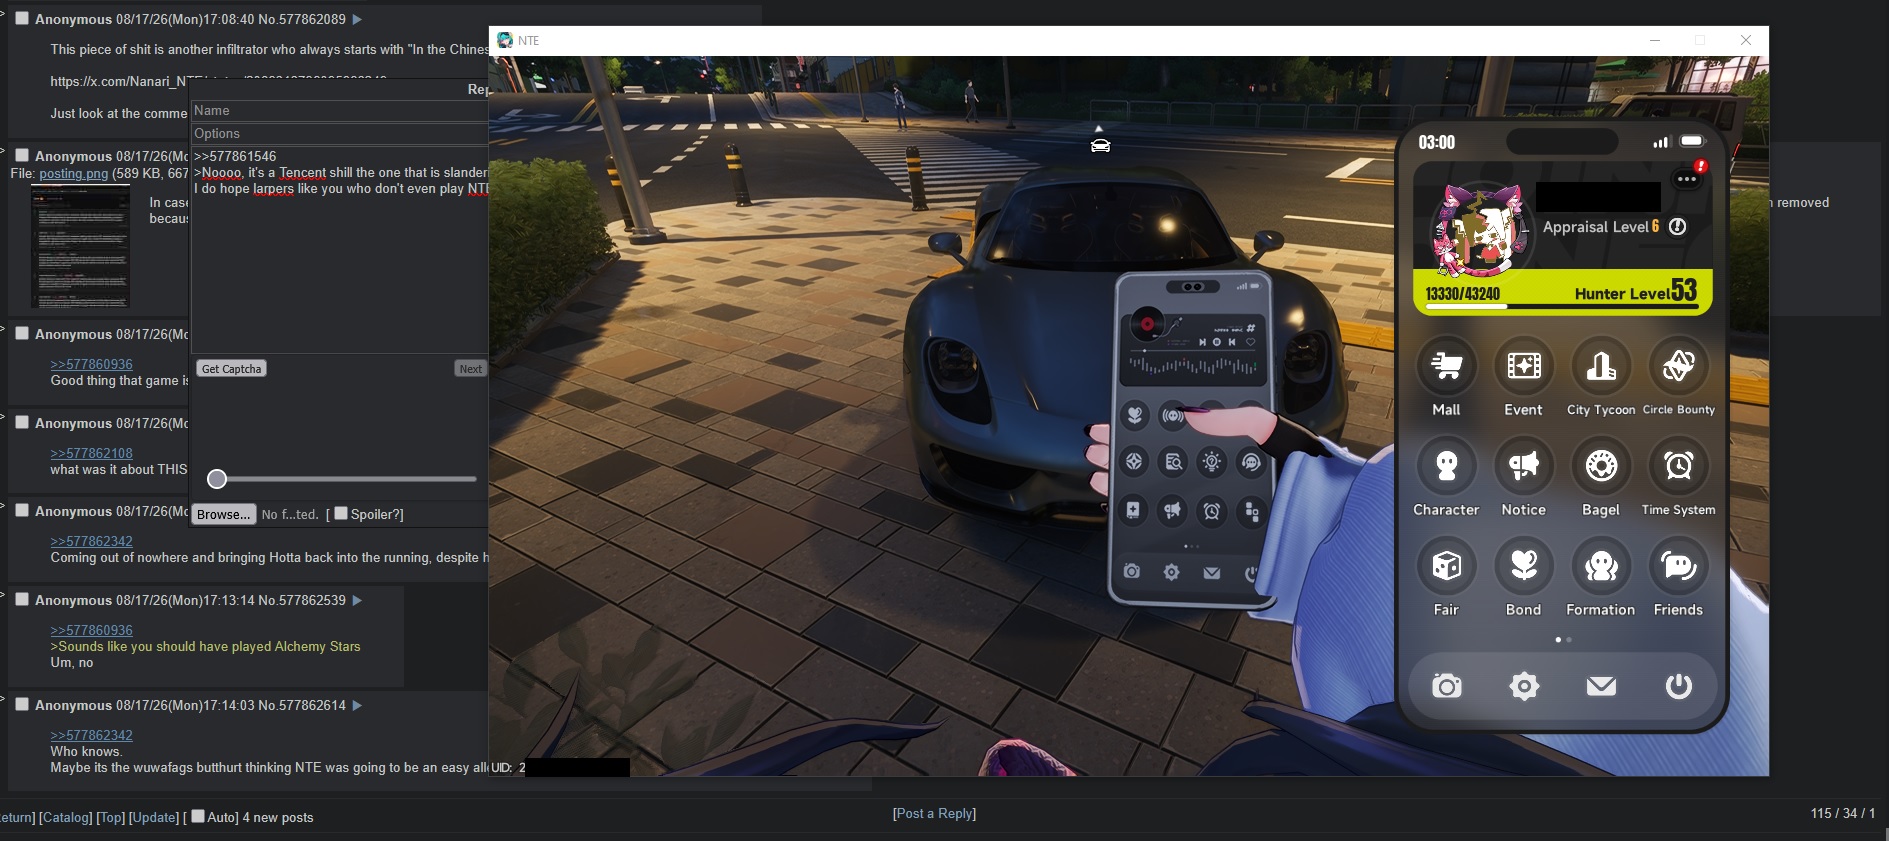Click the NTE window title bar icon
Screen dimensions: 1889x841
[x=505, y=40]
